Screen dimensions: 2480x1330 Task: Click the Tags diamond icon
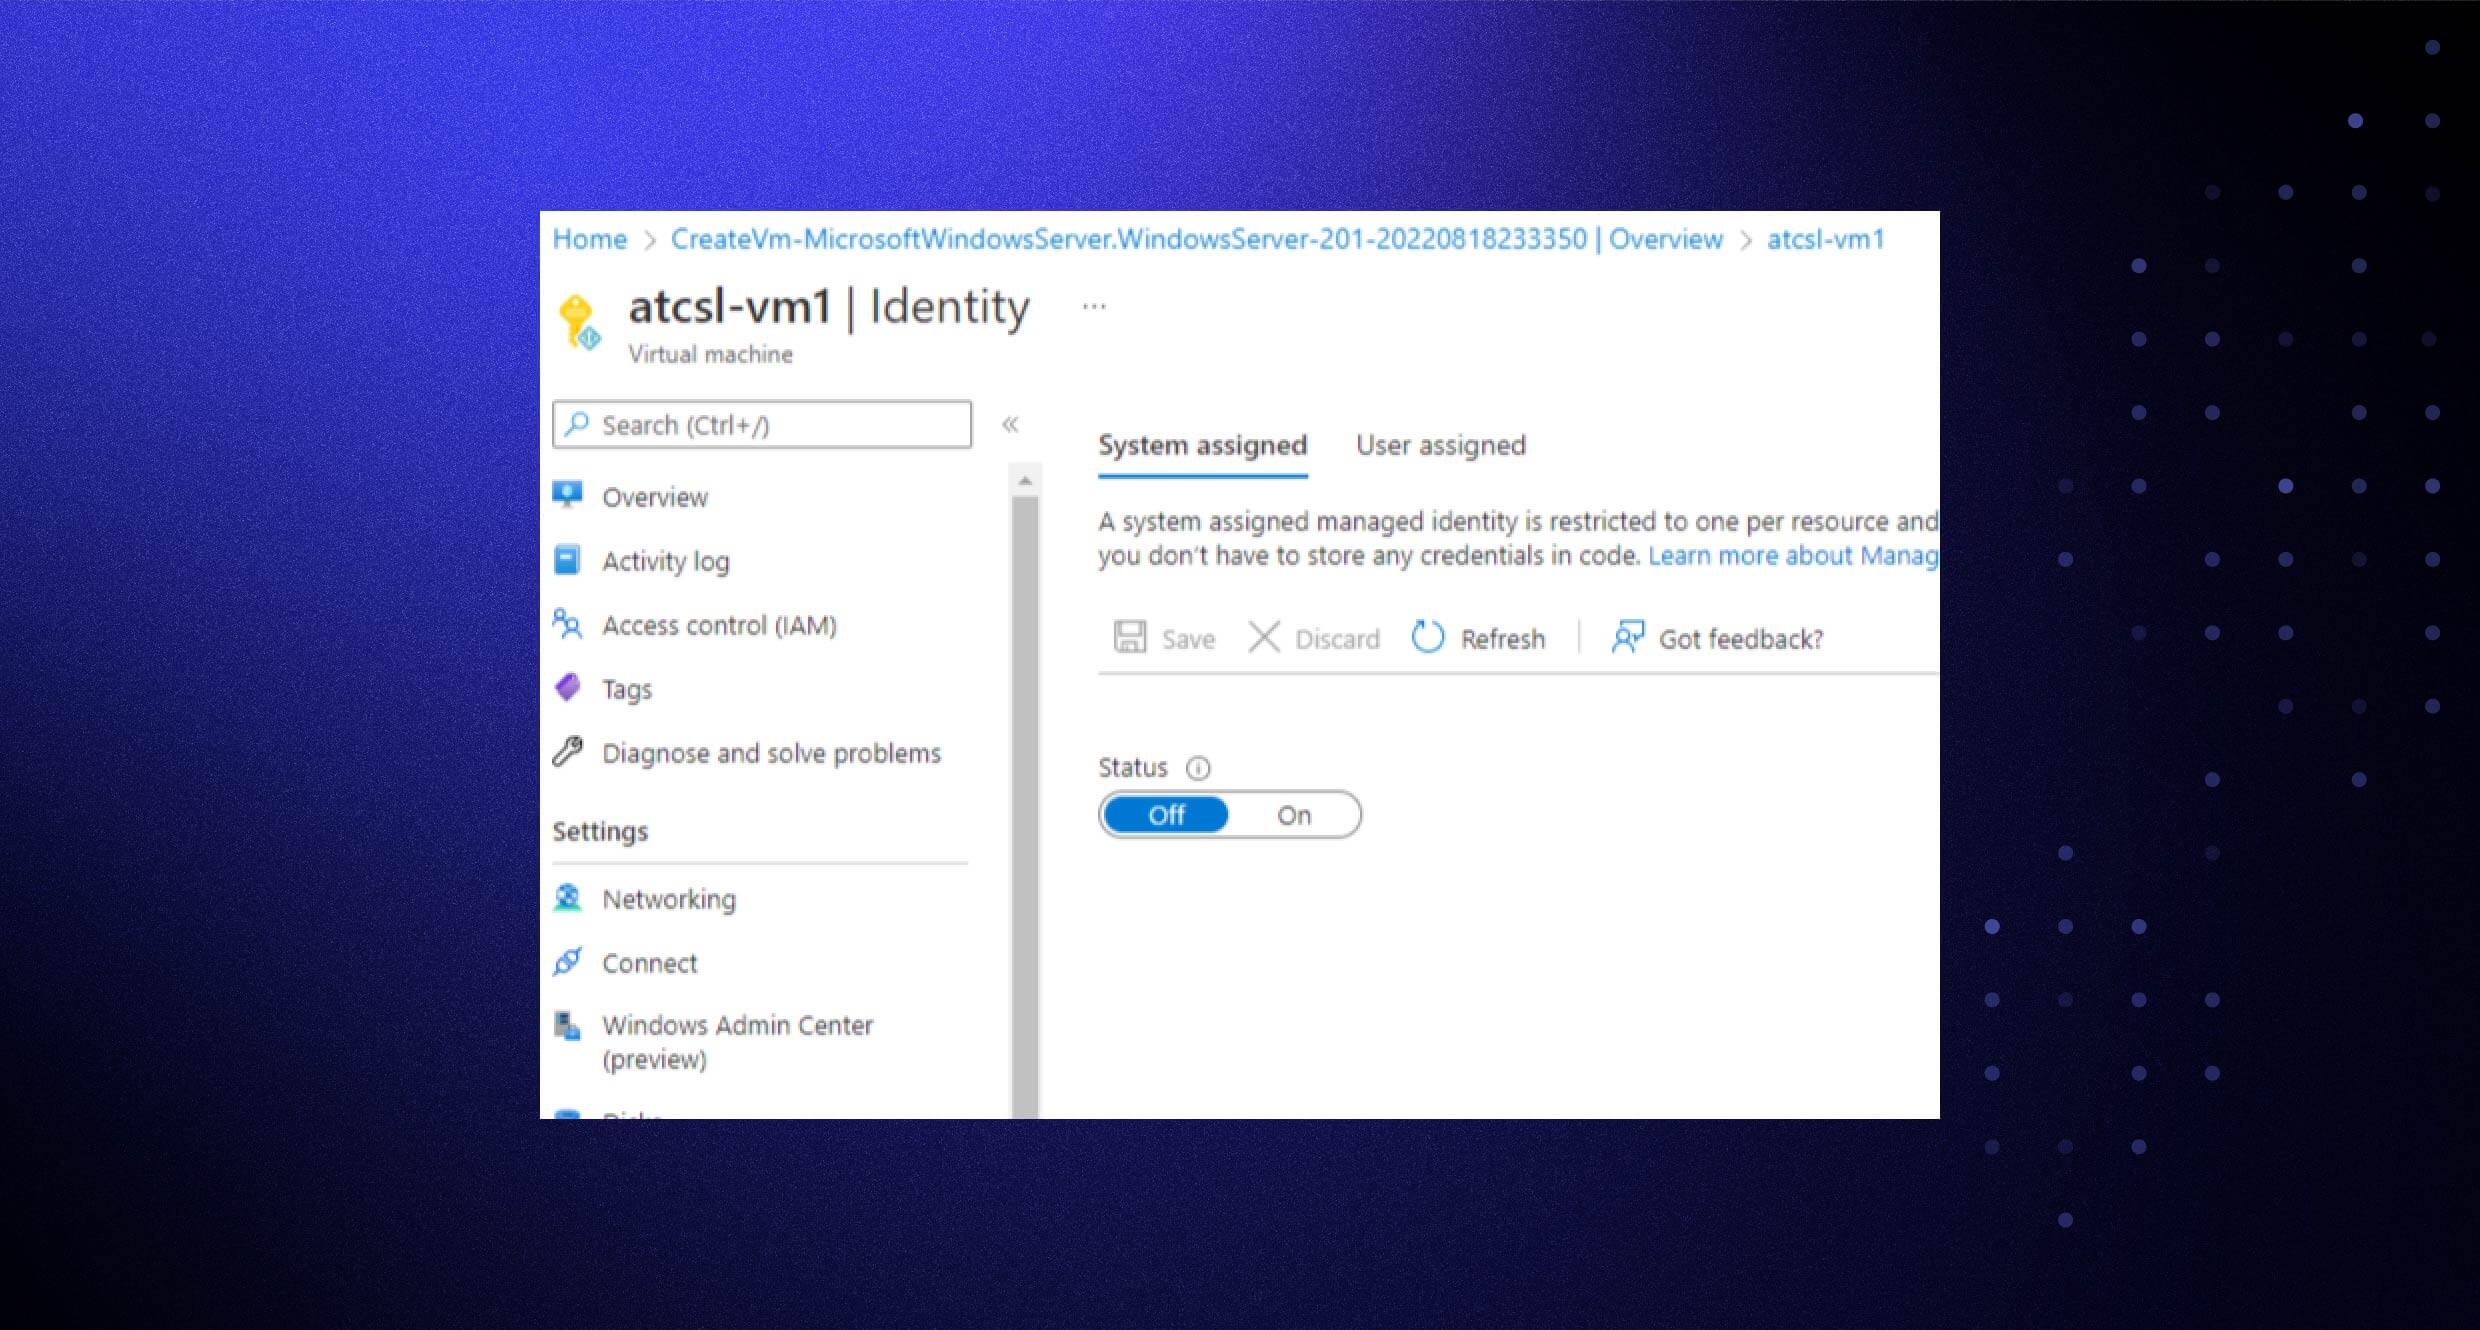tap(569, 688)
